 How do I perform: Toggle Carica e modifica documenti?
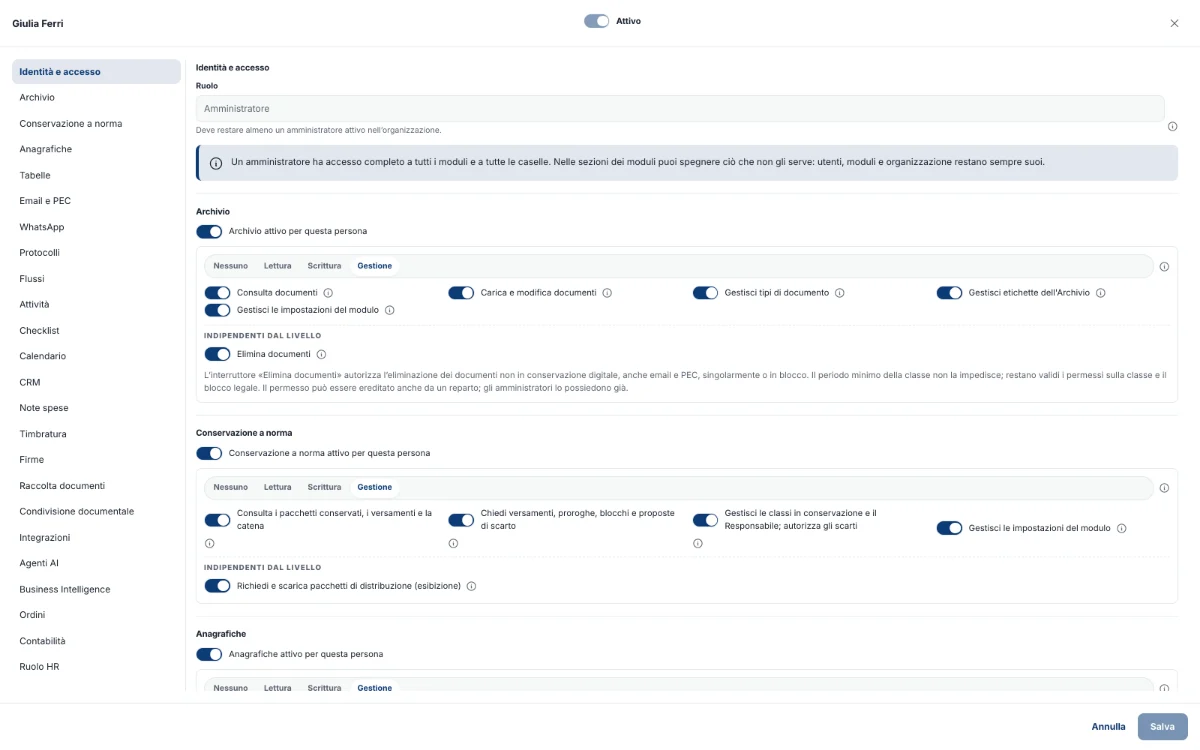pyautogui.click(x=461, y=293)
